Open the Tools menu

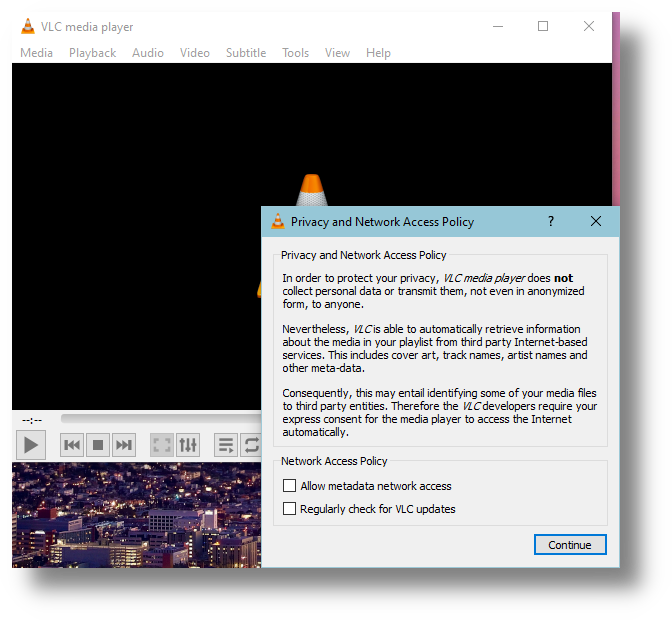tap(295, 53)
